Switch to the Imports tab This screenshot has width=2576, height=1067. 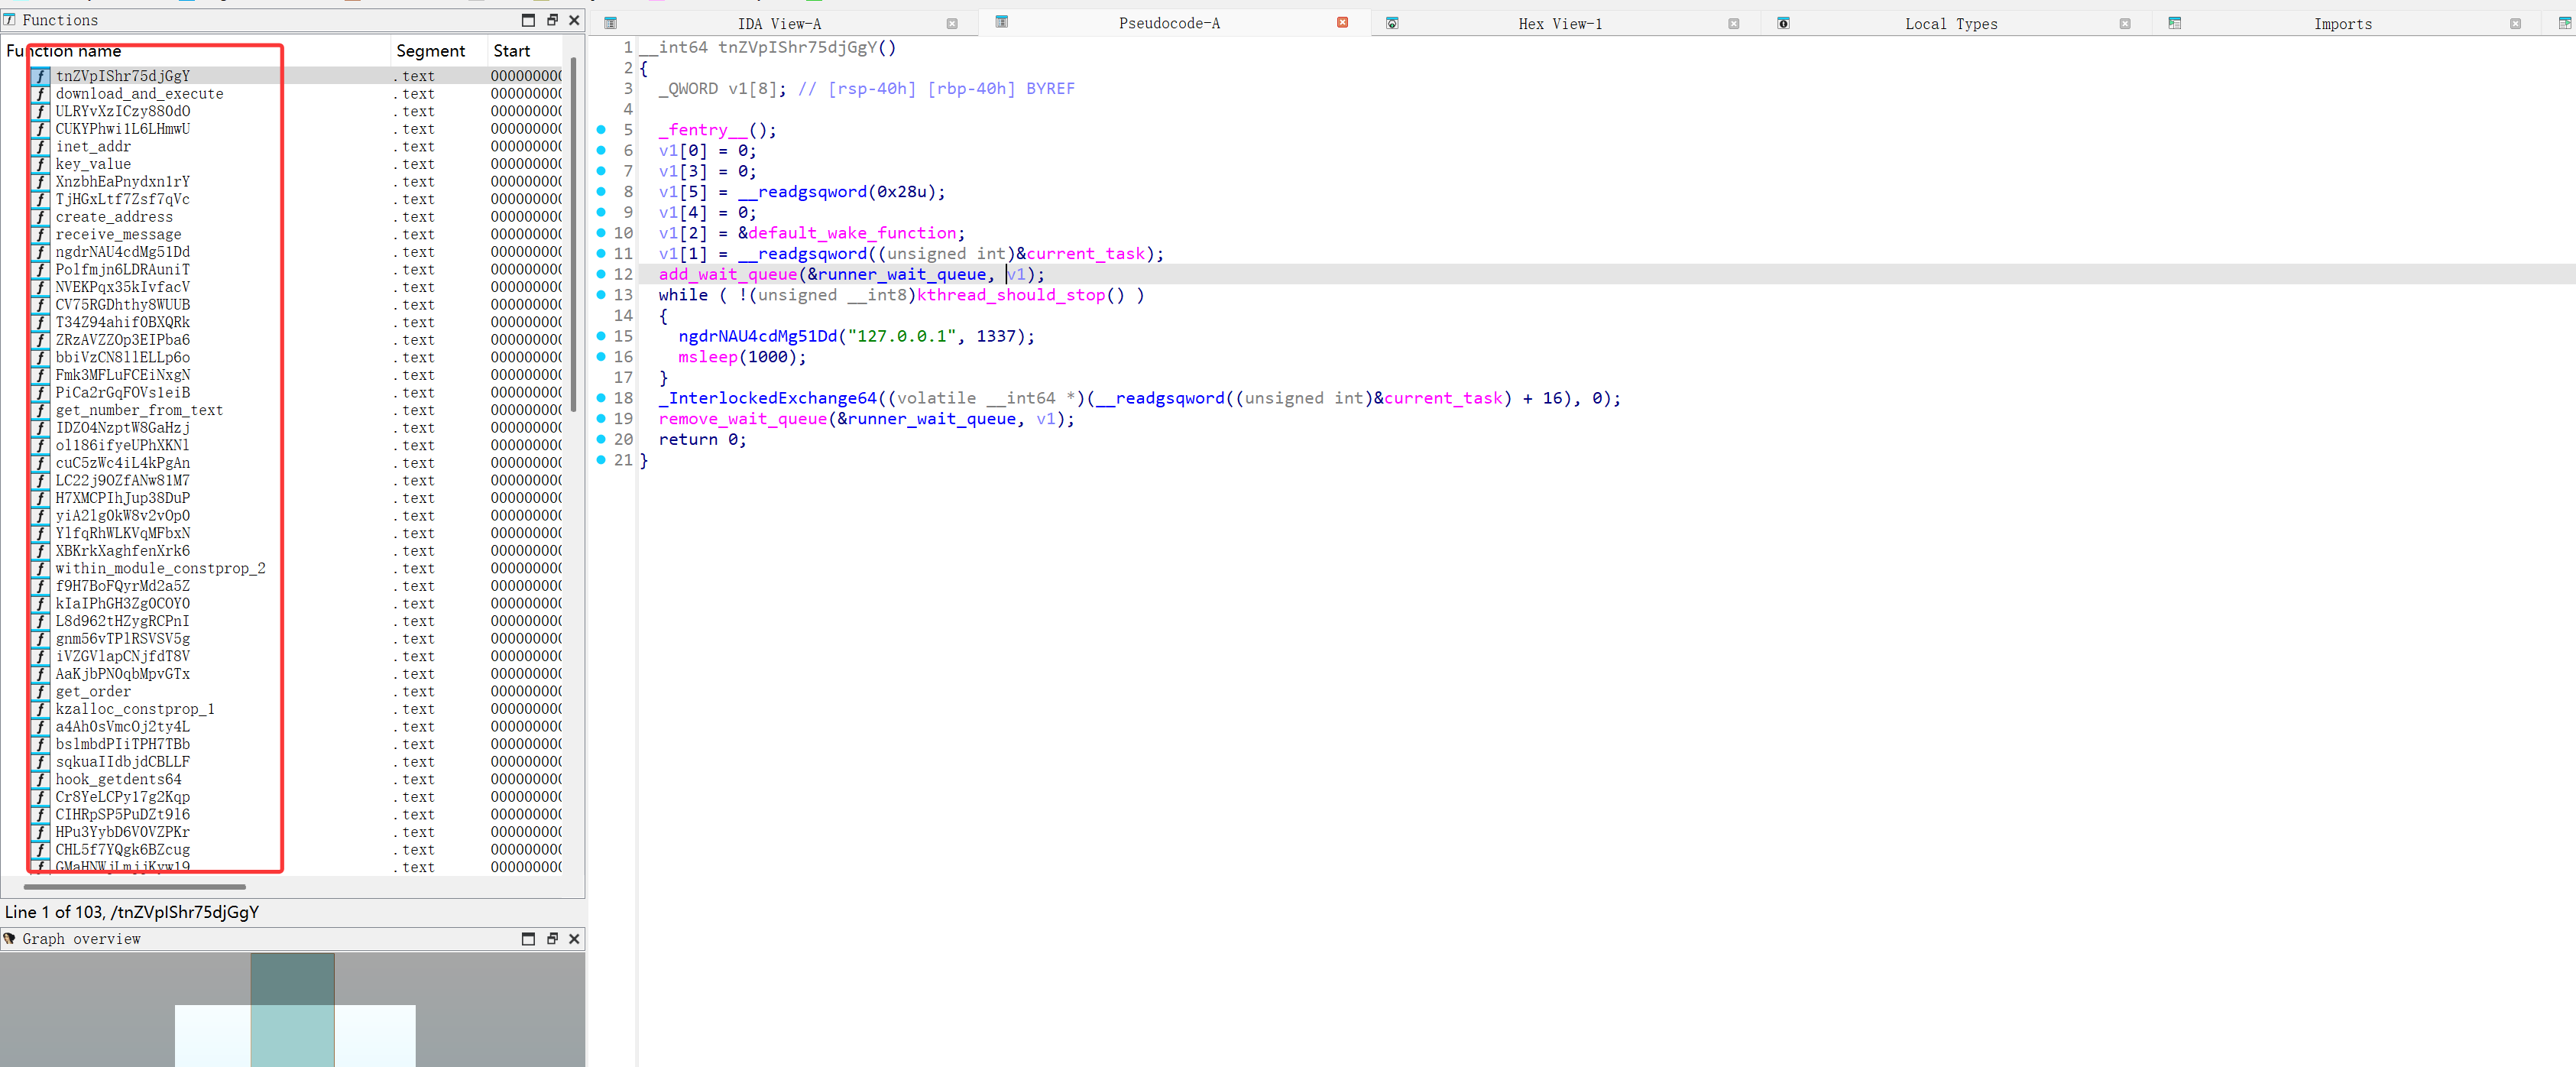click(2342, 24)
